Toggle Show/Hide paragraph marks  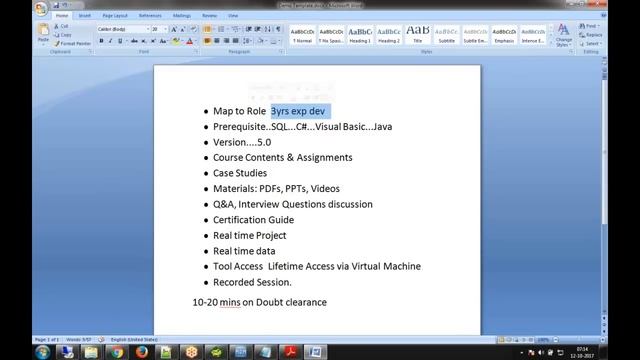(x=278, y=29)
